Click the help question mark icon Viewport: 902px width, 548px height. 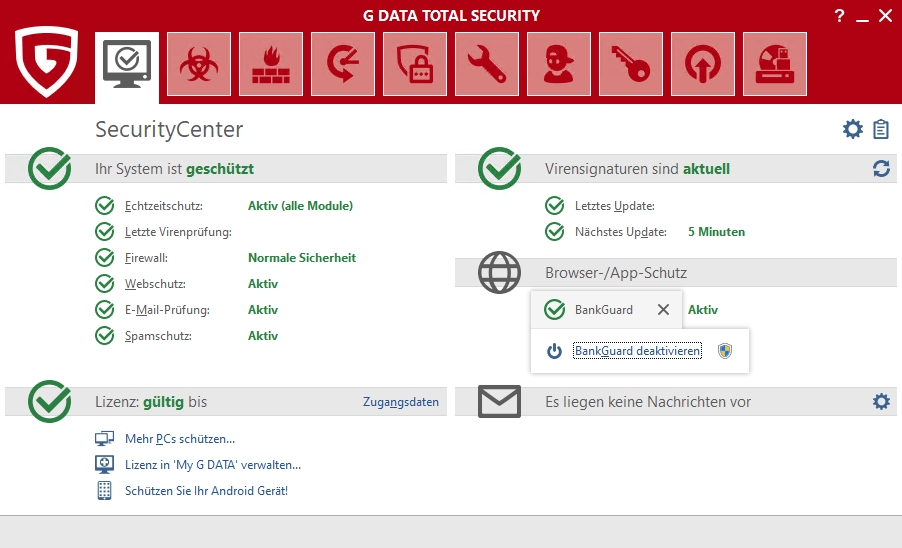pyautogui.click(x=839, y=16)
